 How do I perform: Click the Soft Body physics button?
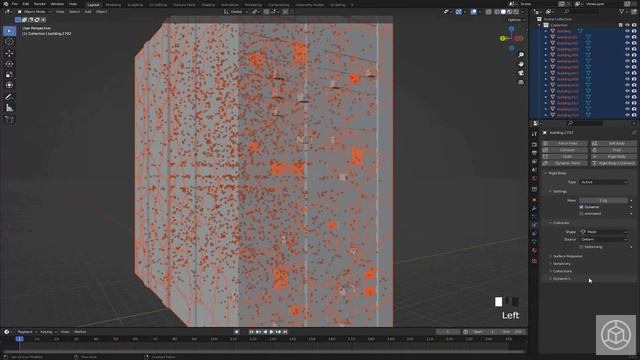coord(613,143)
